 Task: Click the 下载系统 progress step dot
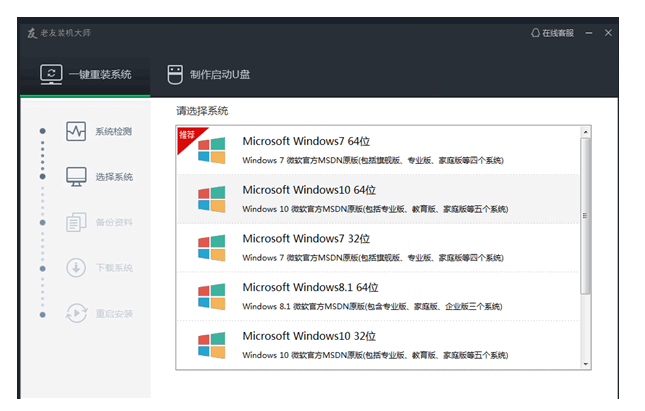pos(42,269)
